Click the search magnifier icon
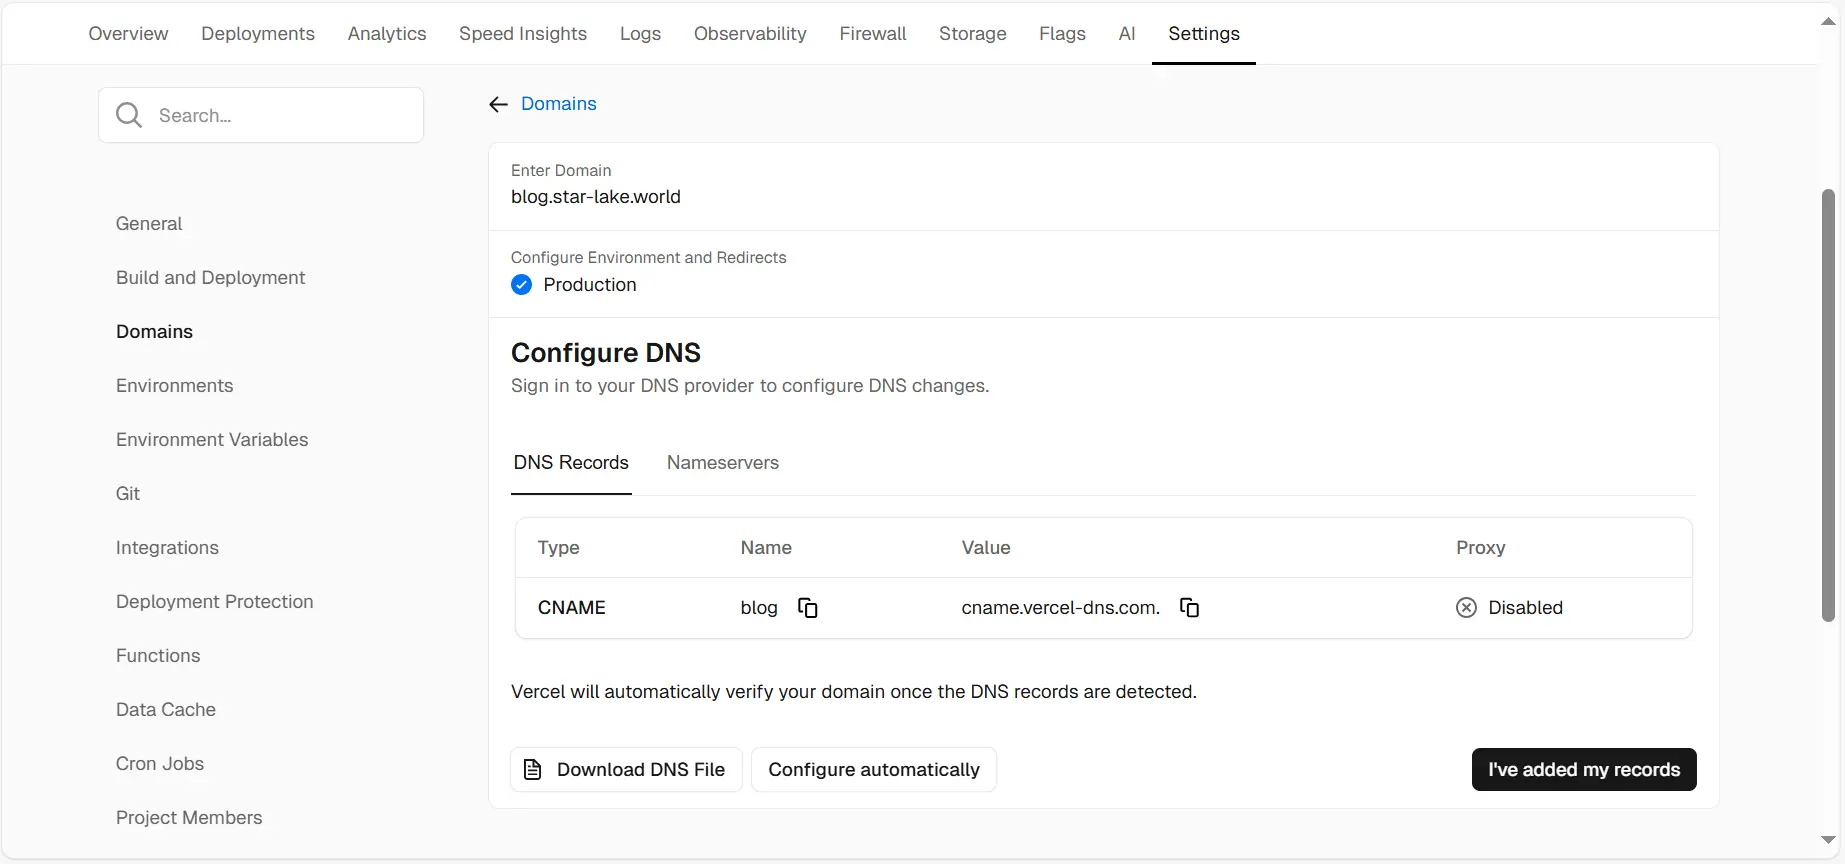 pos(129,115)
